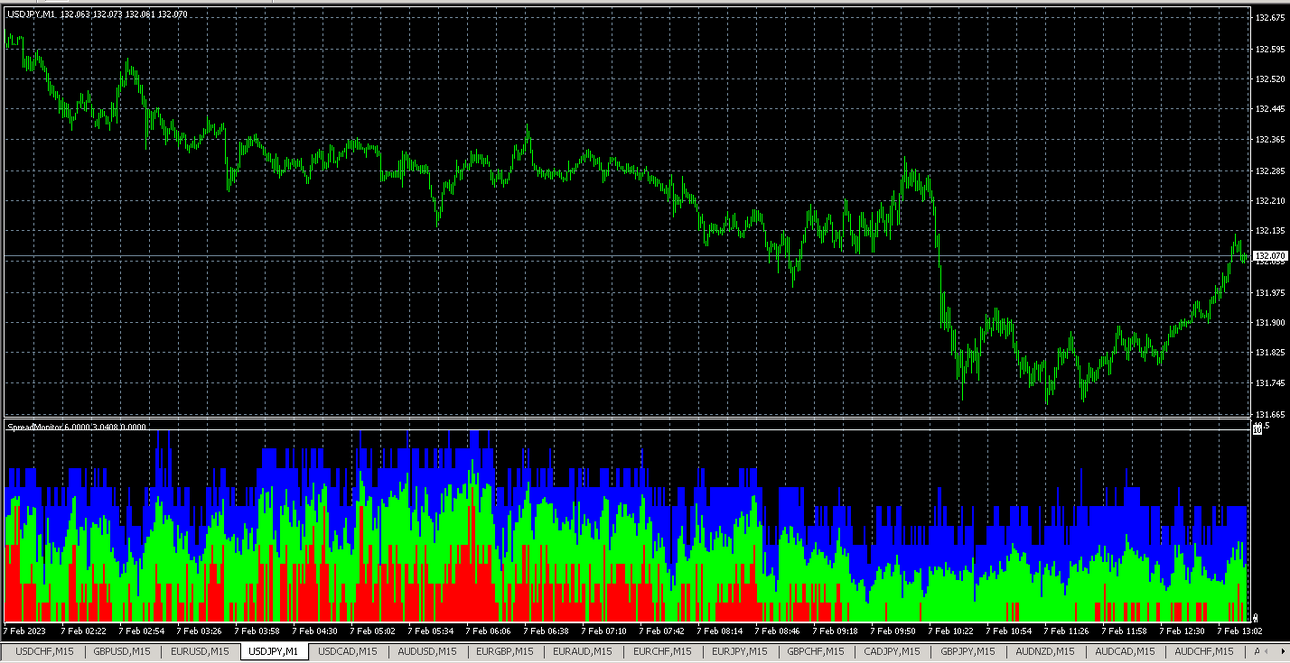Click the 7 Feb 11:58 time label

coord(1126,631)
